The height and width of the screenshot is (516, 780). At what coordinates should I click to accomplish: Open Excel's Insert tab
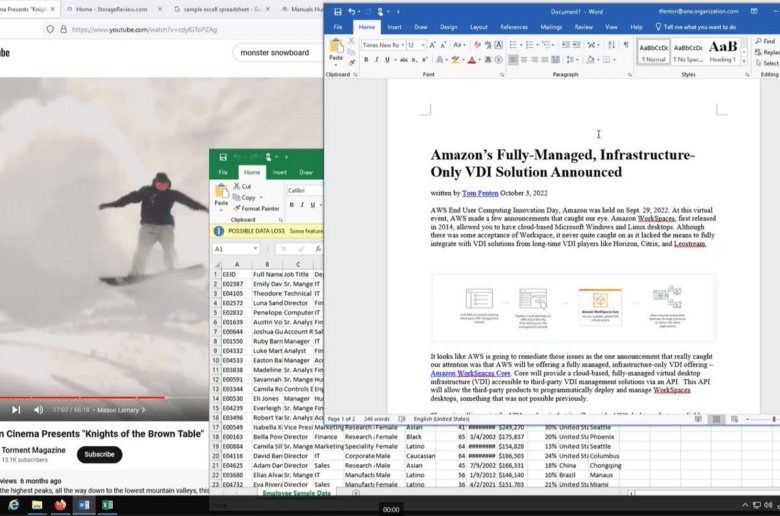pos(280,172)
